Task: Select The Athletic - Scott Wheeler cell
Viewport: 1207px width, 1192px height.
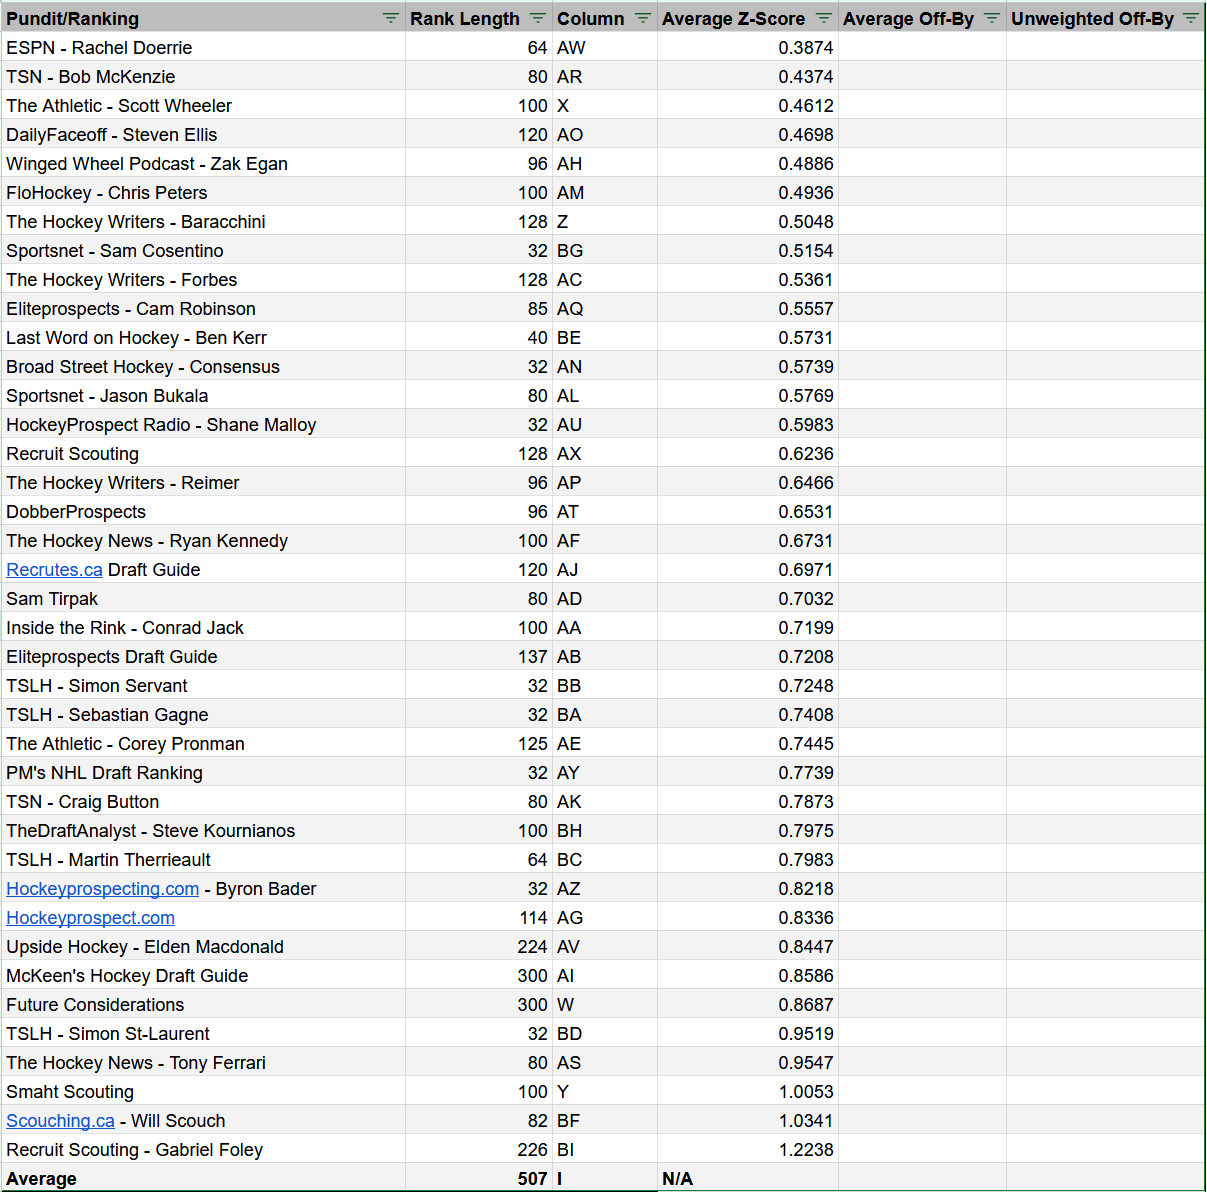Action: click(x=203, y=105)
